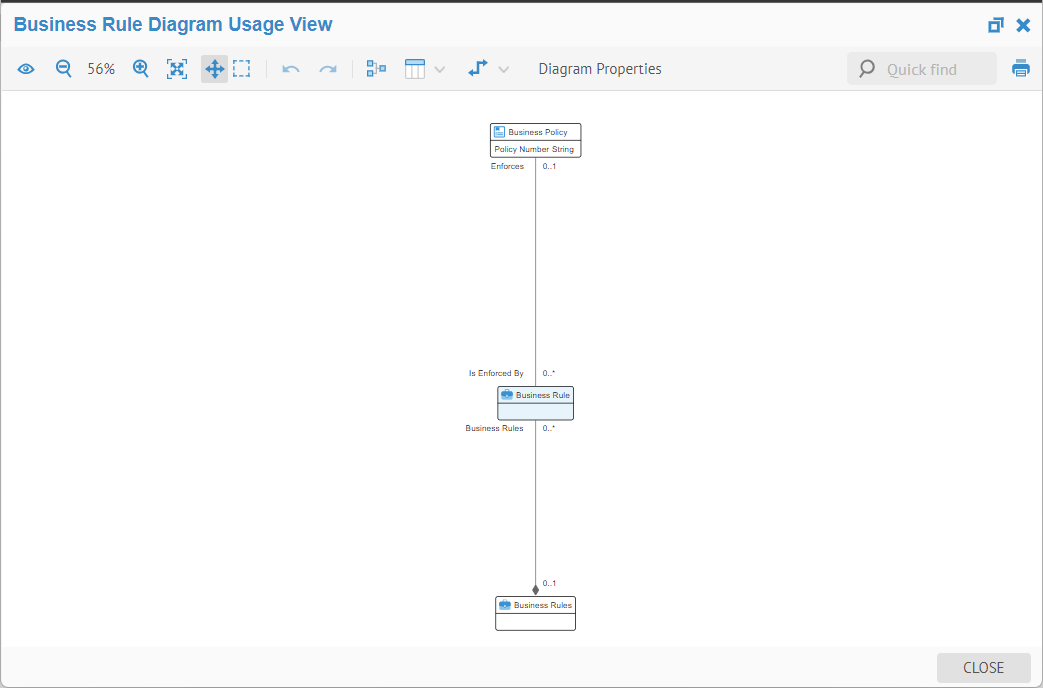Image resolution: width=1043 pixels, height=688 pixels.
Task: Toggle the pan move tool
Action: pyautogui.click(x=214, y=69)
